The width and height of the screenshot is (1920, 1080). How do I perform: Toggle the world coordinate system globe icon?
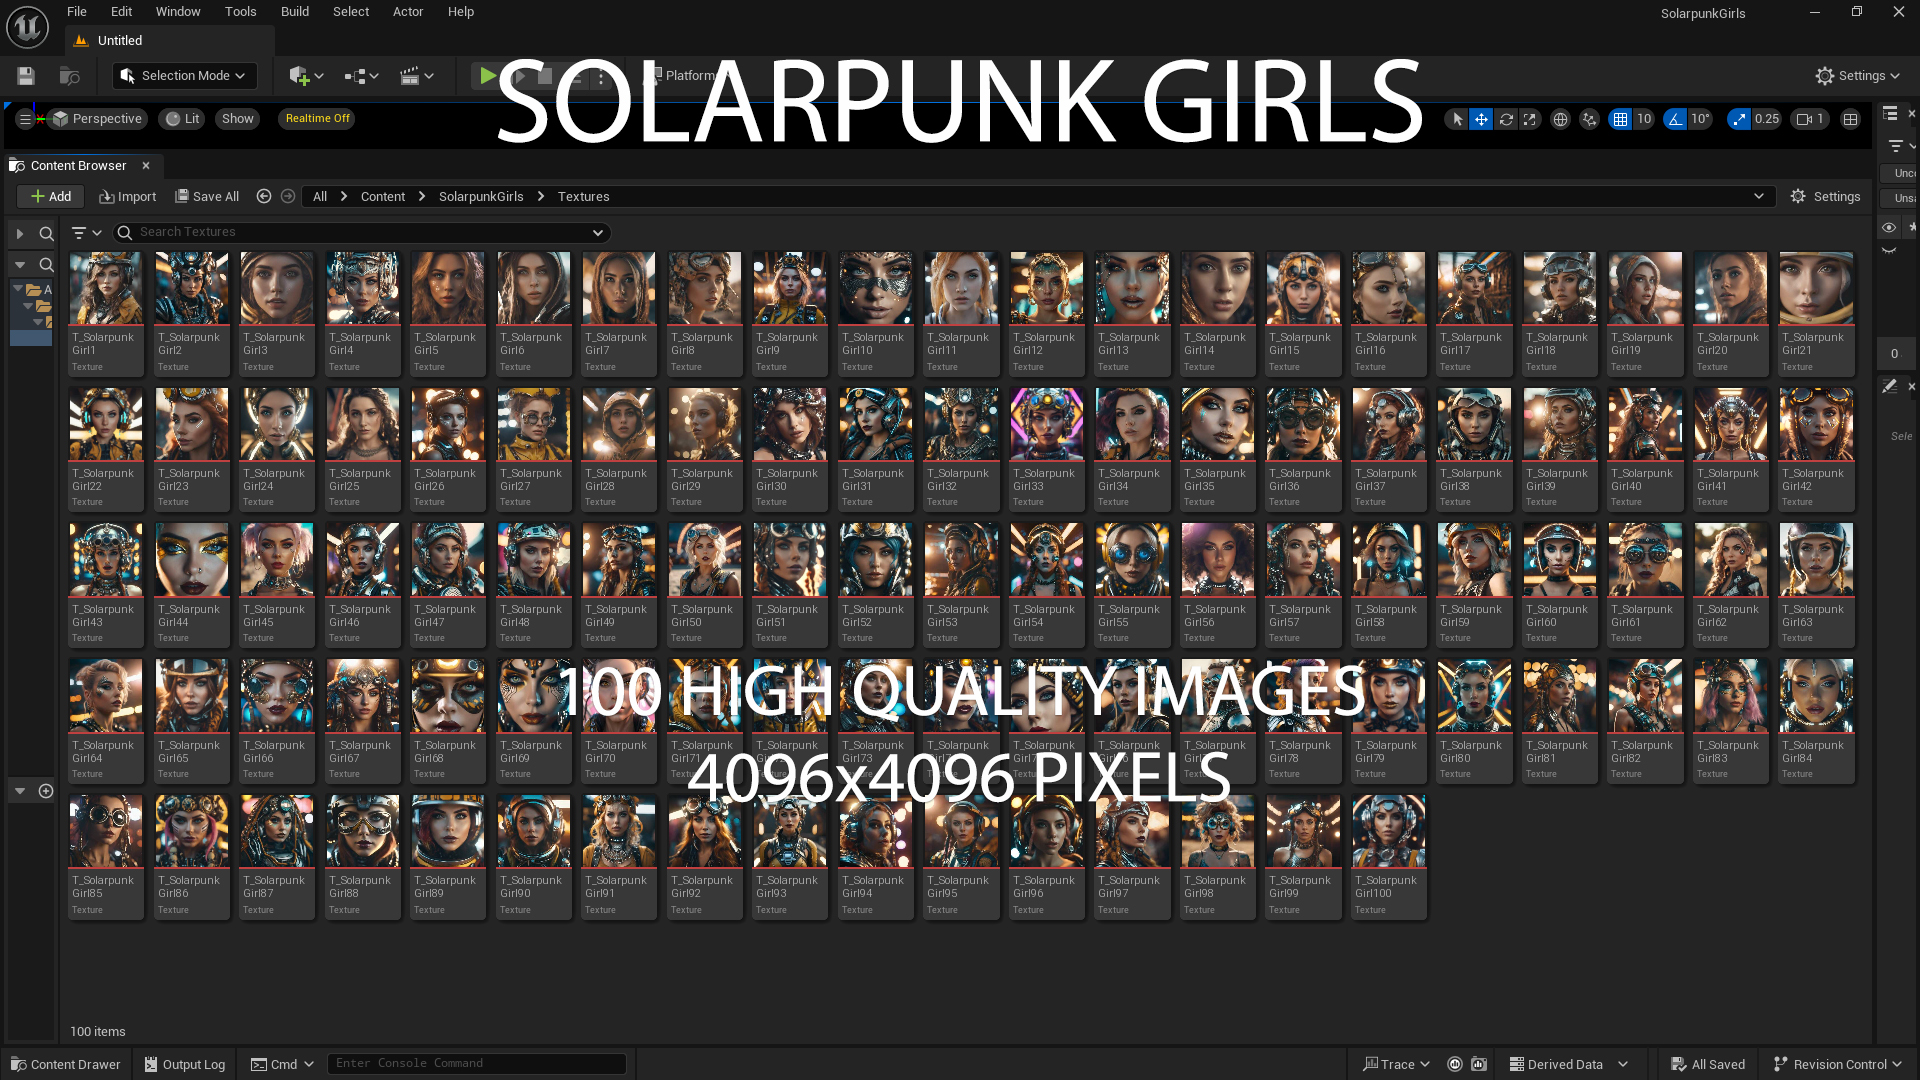1560,119
